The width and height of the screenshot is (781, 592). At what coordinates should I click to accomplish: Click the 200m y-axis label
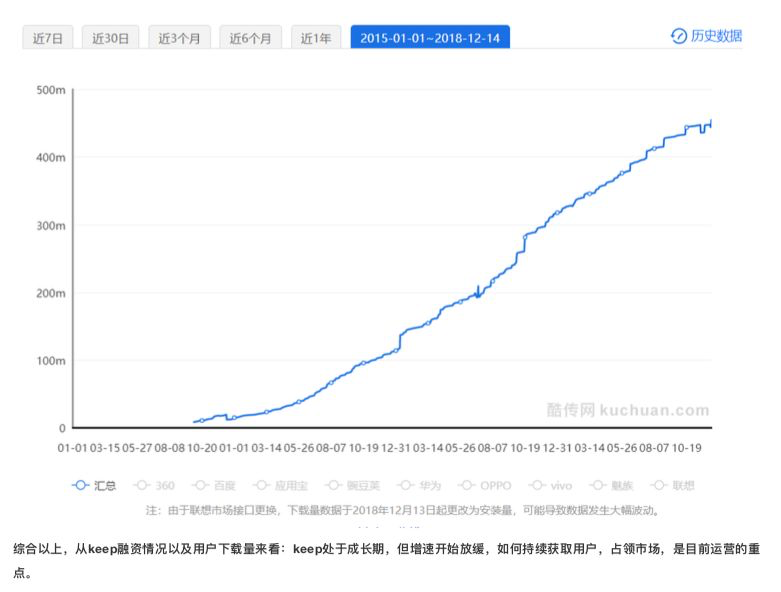pyautogui.click(x=50, y=293)
